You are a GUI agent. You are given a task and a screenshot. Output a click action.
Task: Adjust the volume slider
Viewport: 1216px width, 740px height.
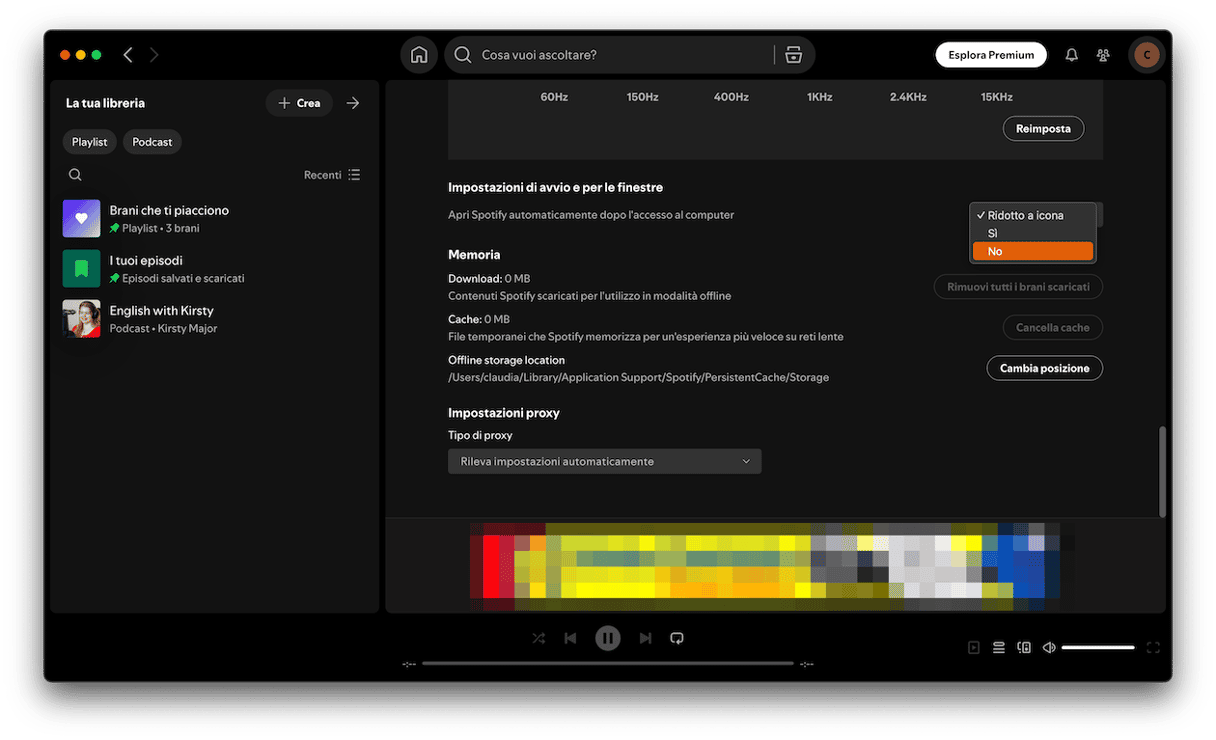(1098, 648)
